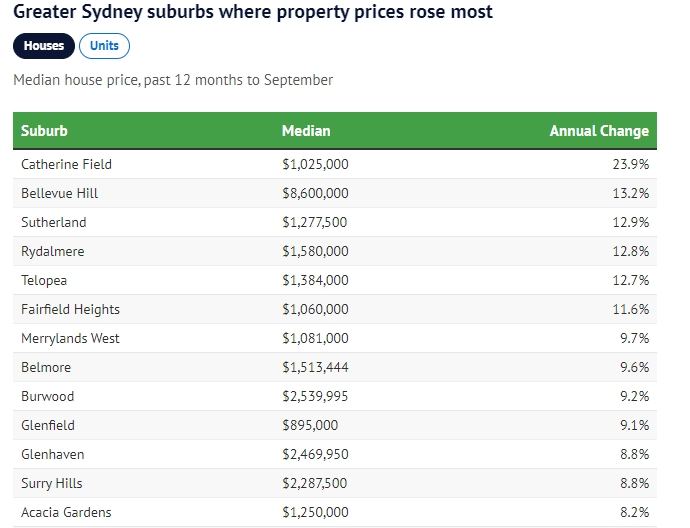Select the Burwood suburb name
The width and height of the screenshot is (690, 528).
pyautogui.click(x=48, y=396)
